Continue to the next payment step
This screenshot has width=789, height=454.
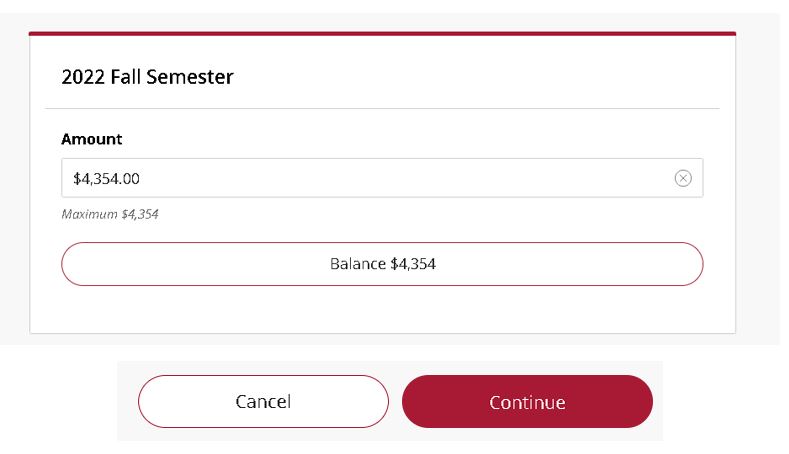527,402
